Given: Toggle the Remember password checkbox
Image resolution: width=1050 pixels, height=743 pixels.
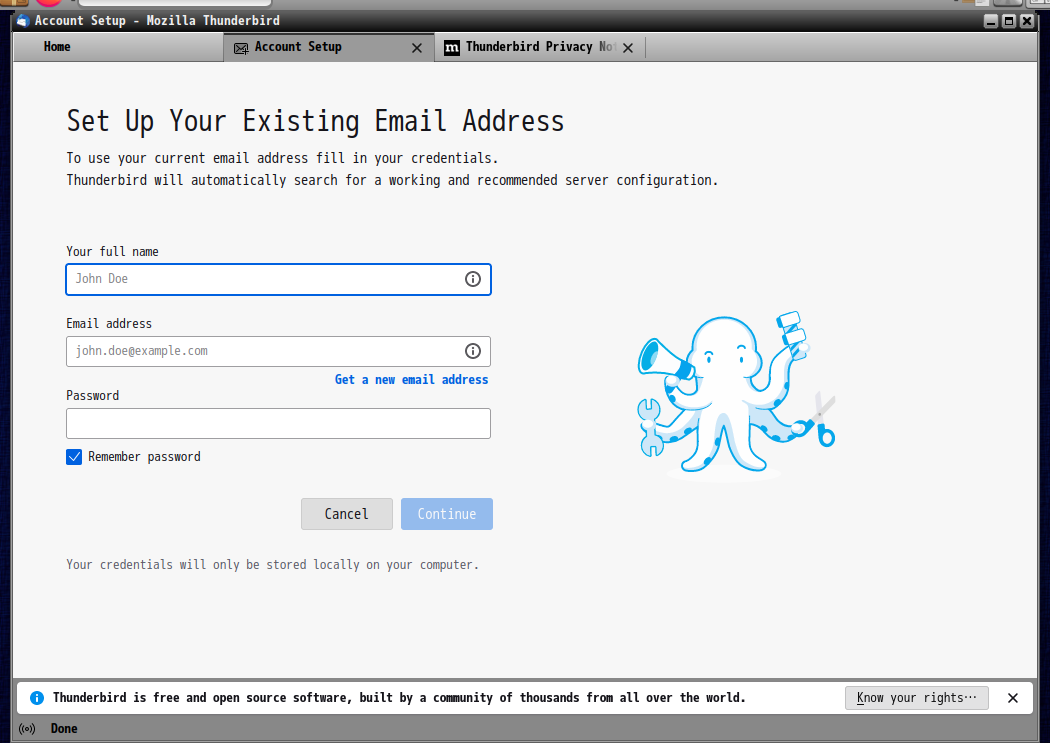Looking at the screenshot, I should (x=74, y=457).
